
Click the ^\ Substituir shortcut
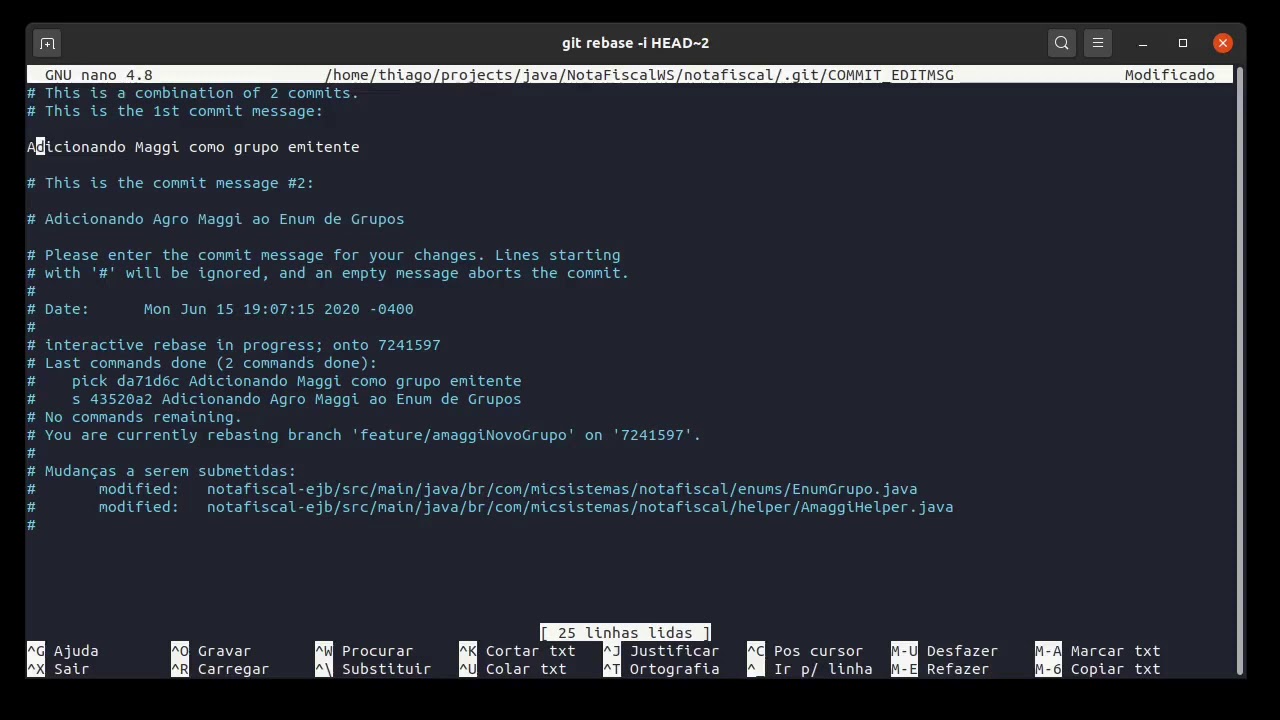pyautogui.click(x=373, y=669)
